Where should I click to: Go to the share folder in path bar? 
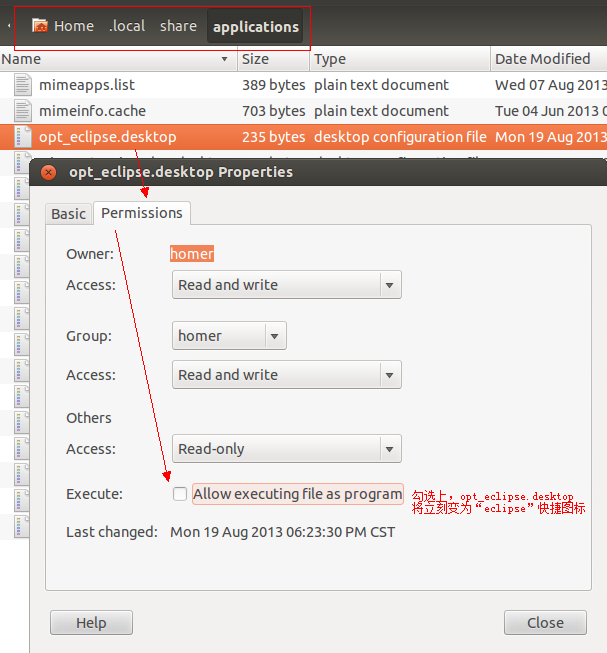178,26
